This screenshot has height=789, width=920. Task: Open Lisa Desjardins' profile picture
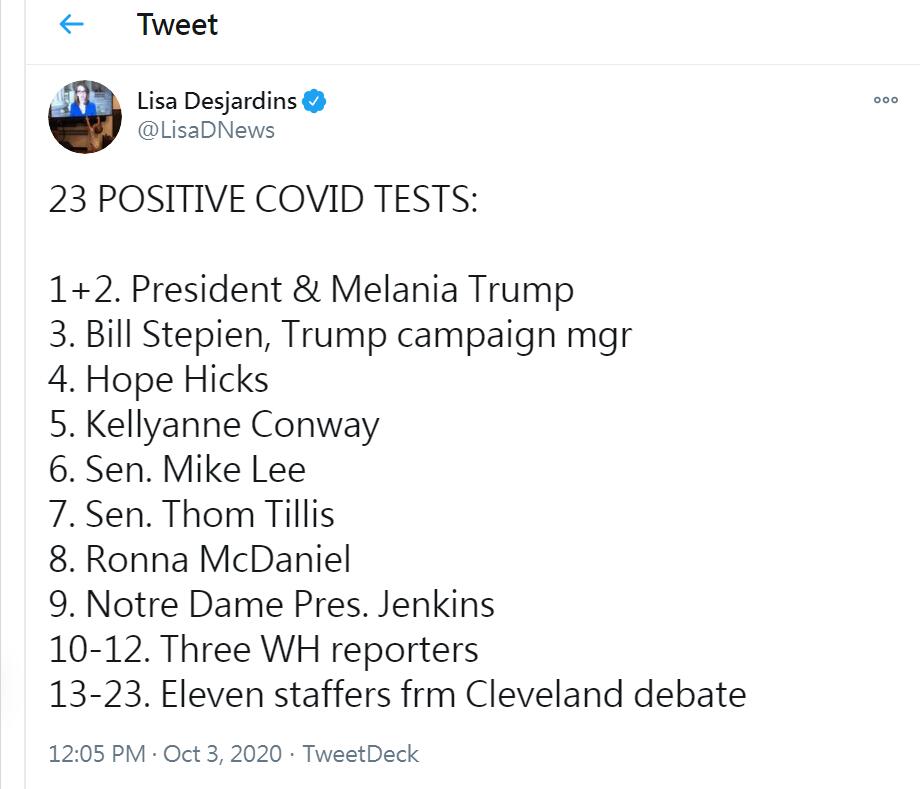pyautogui.click(x=85, y=117)
